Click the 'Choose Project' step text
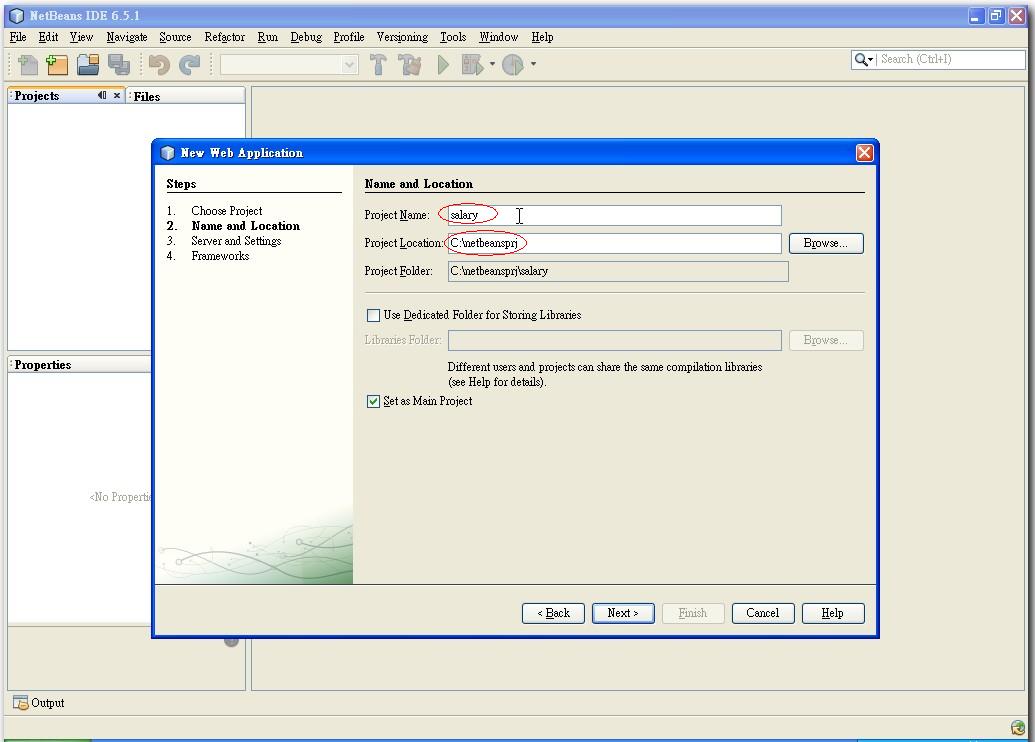The width and height of the screenshot is (1035, 742). [x=226, y=211]
